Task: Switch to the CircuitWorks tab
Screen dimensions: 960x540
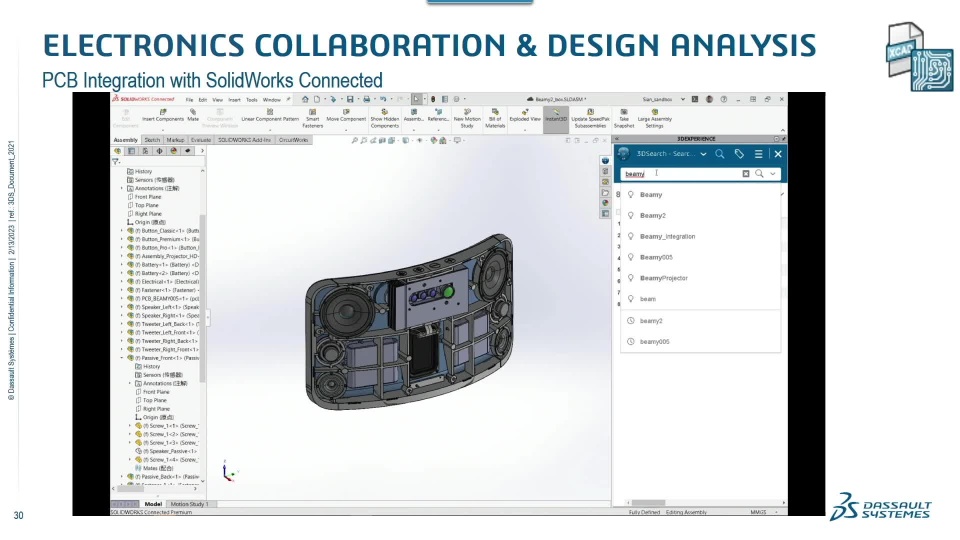Action: click(294, 140)
